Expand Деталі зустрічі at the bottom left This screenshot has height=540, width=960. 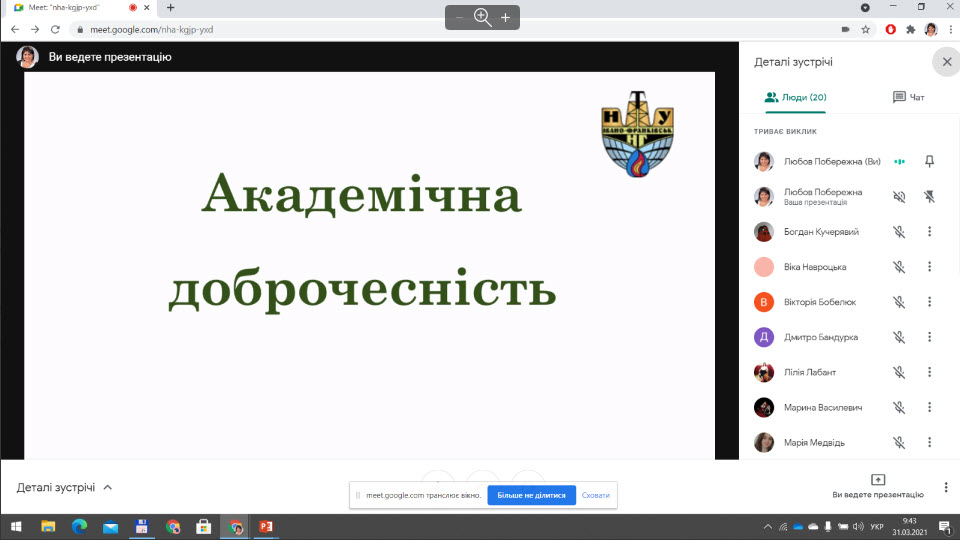(64, 487)
